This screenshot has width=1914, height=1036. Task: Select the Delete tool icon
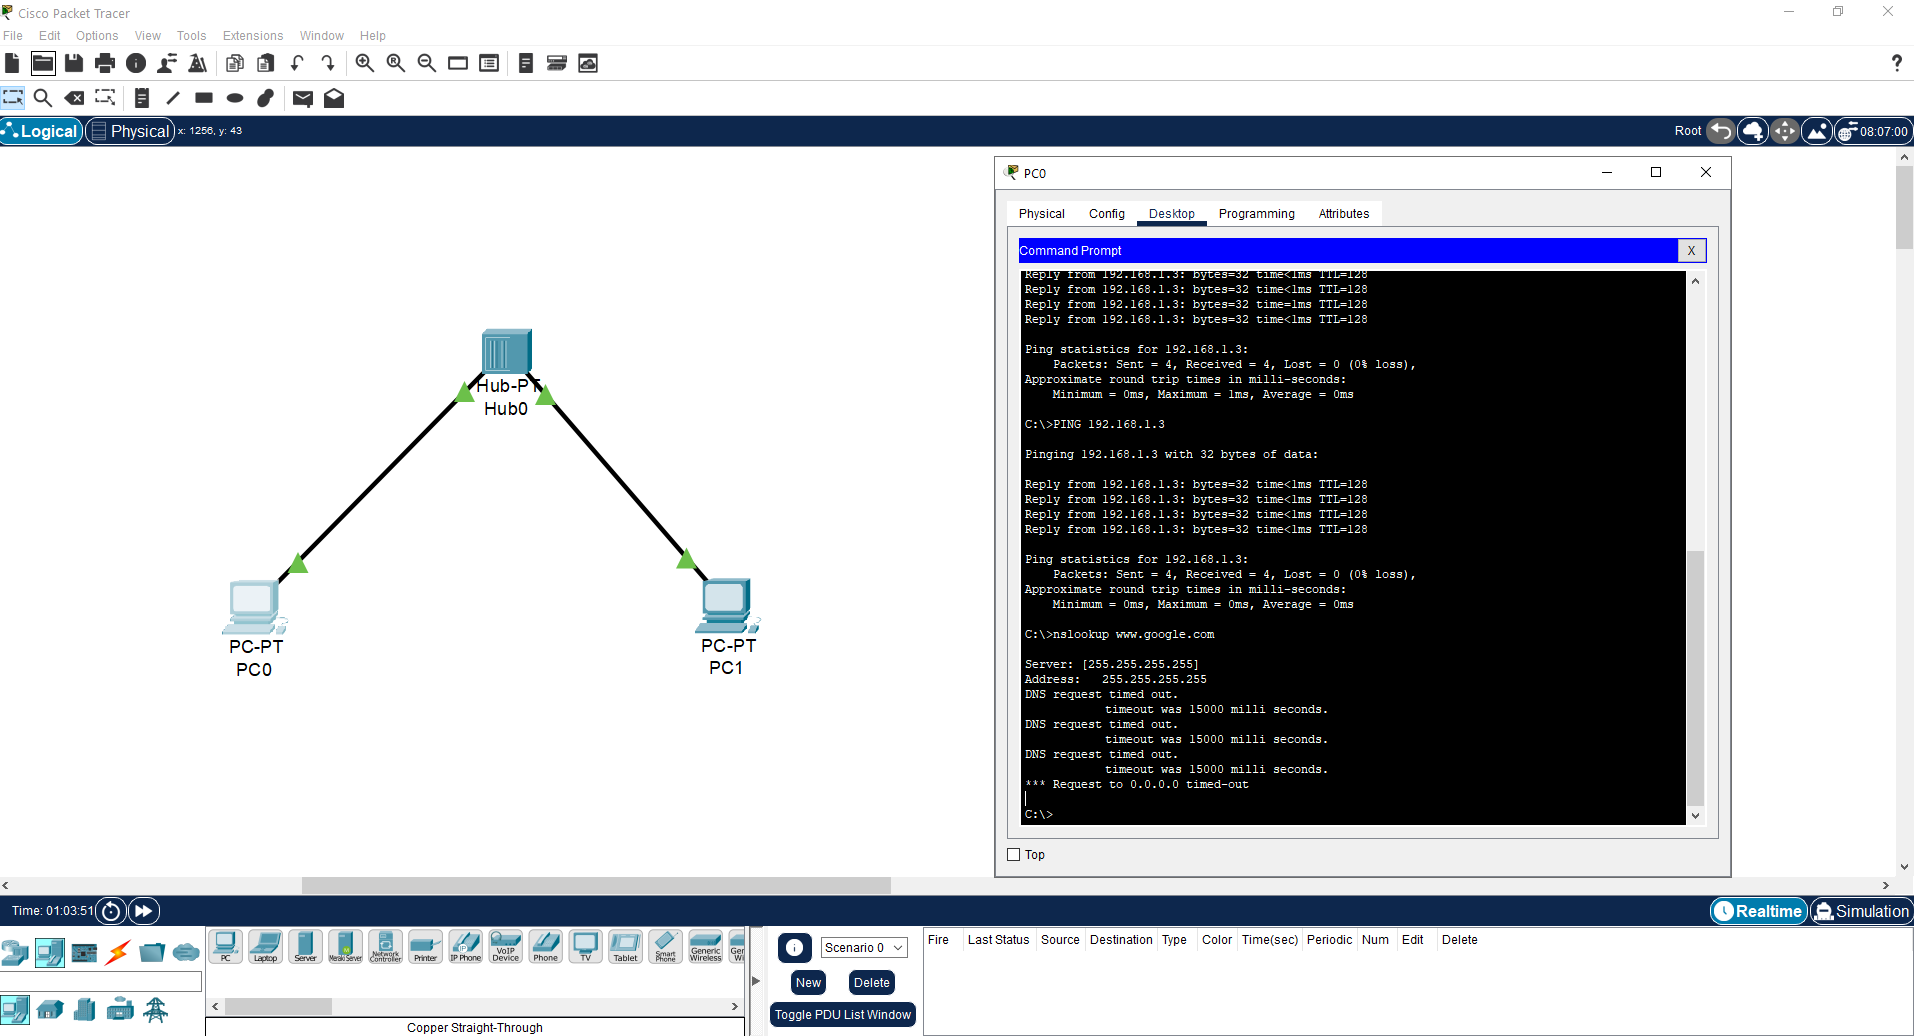click(x=74, y=98)
